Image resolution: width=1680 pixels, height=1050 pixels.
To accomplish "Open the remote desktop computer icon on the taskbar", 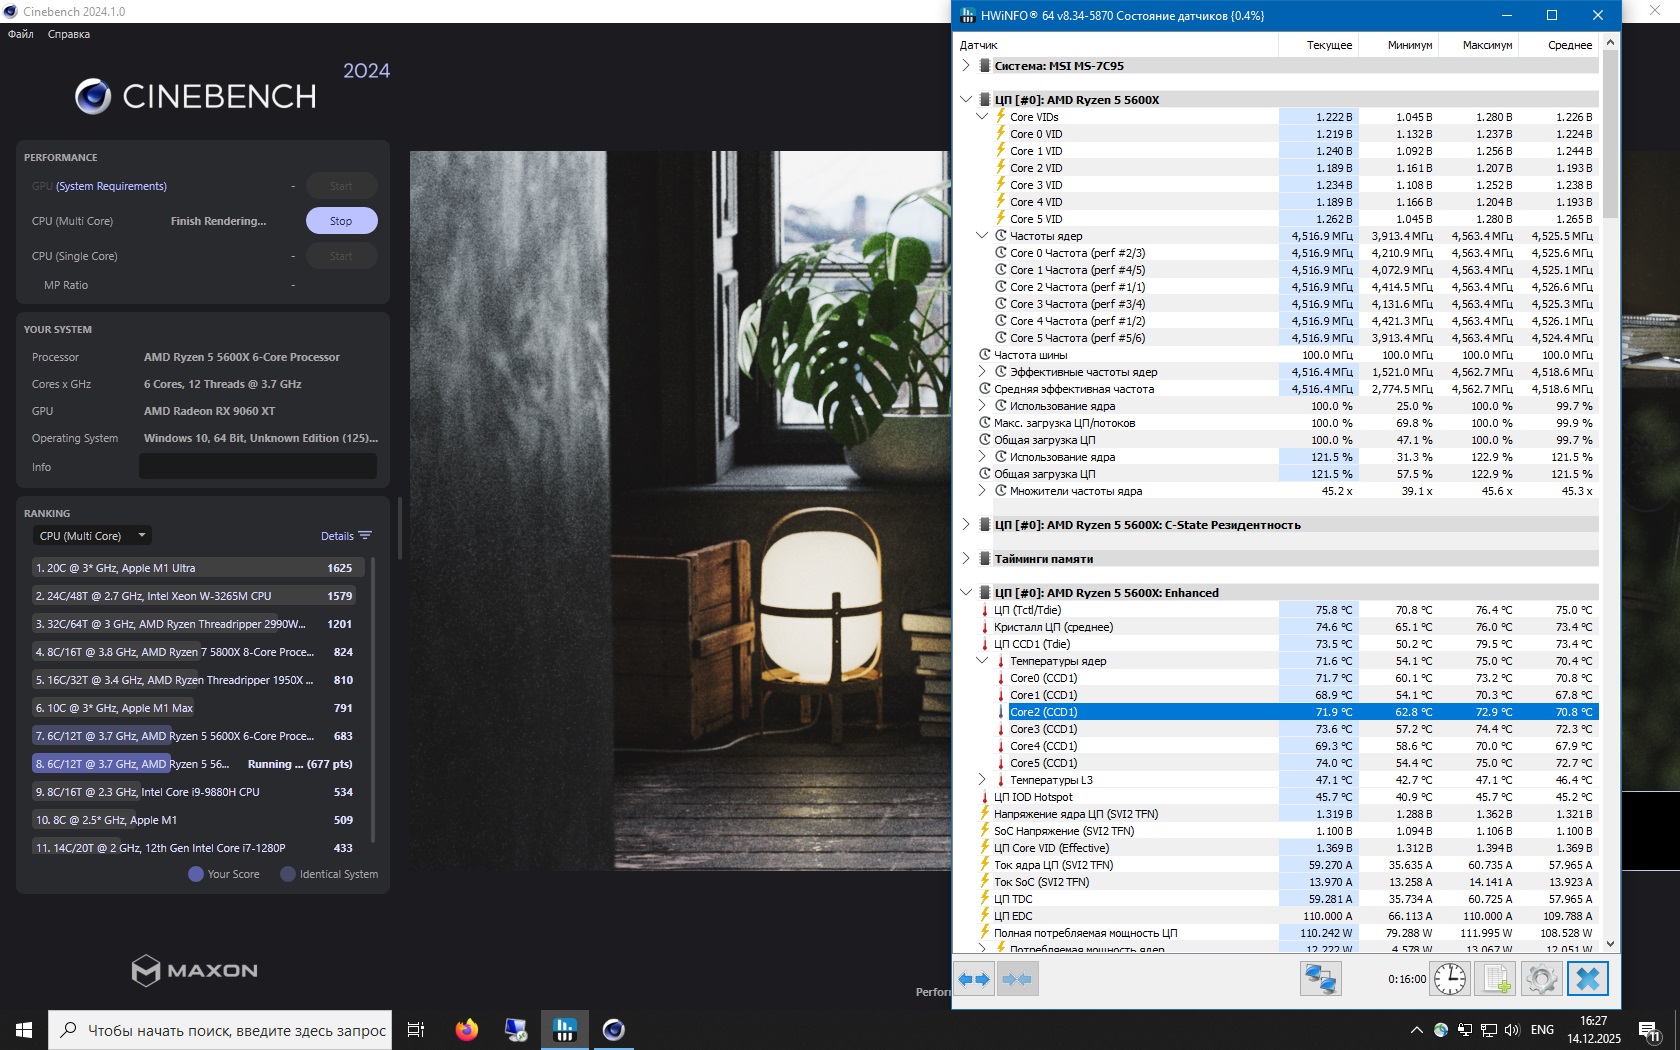I will pos(515,1029).
